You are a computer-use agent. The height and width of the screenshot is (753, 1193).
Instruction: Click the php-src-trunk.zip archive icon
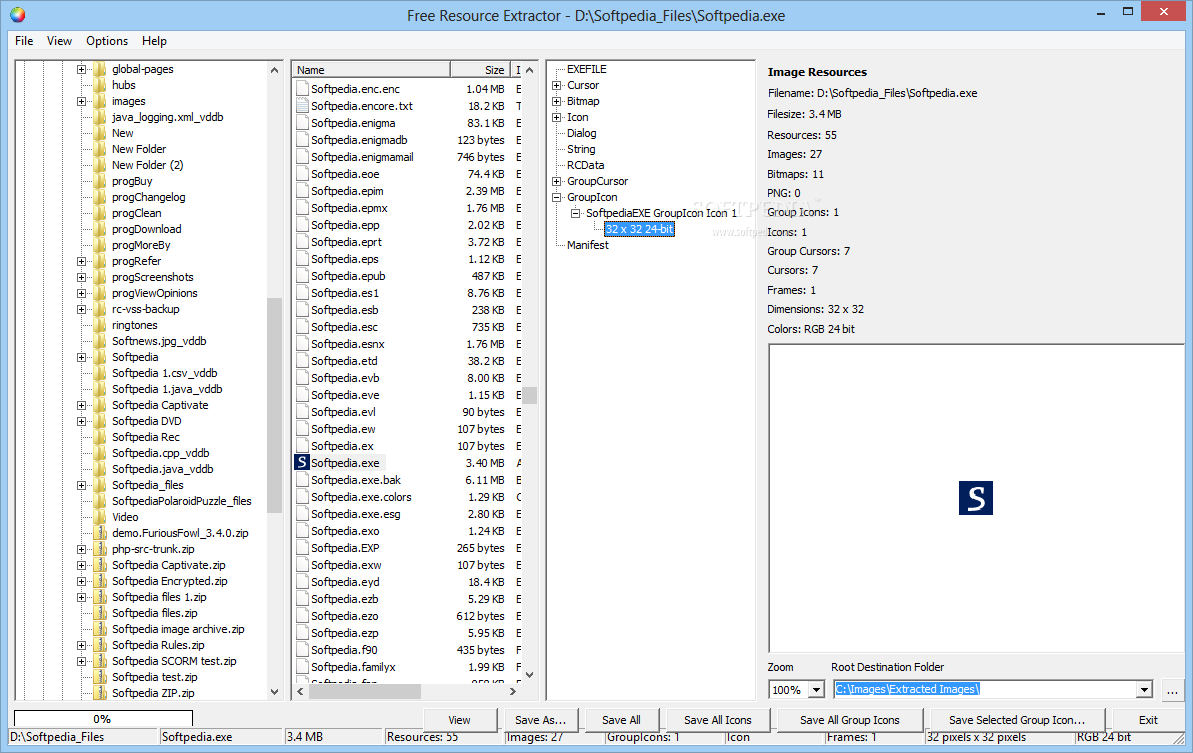click(100, 548)
